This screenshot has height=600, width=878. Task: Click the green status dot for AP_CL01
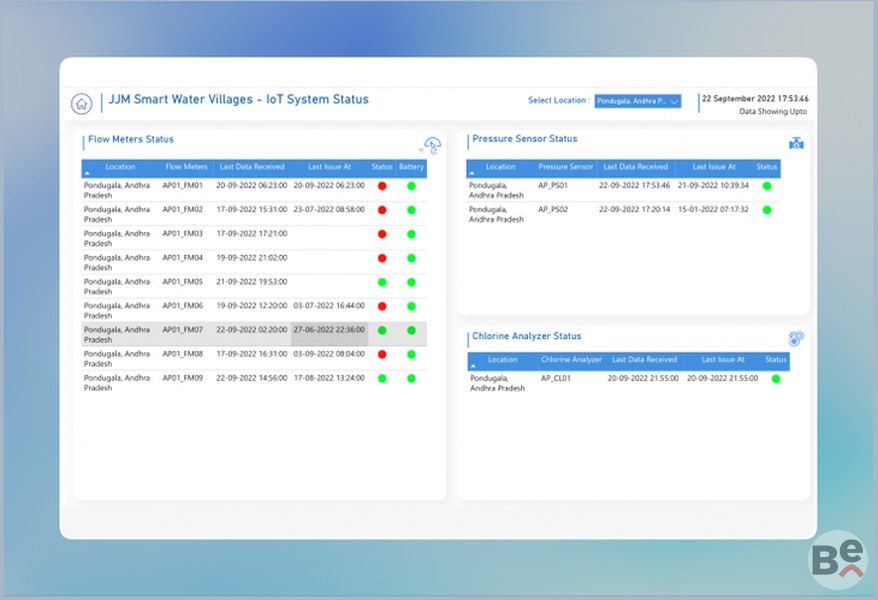pos(776,379)
